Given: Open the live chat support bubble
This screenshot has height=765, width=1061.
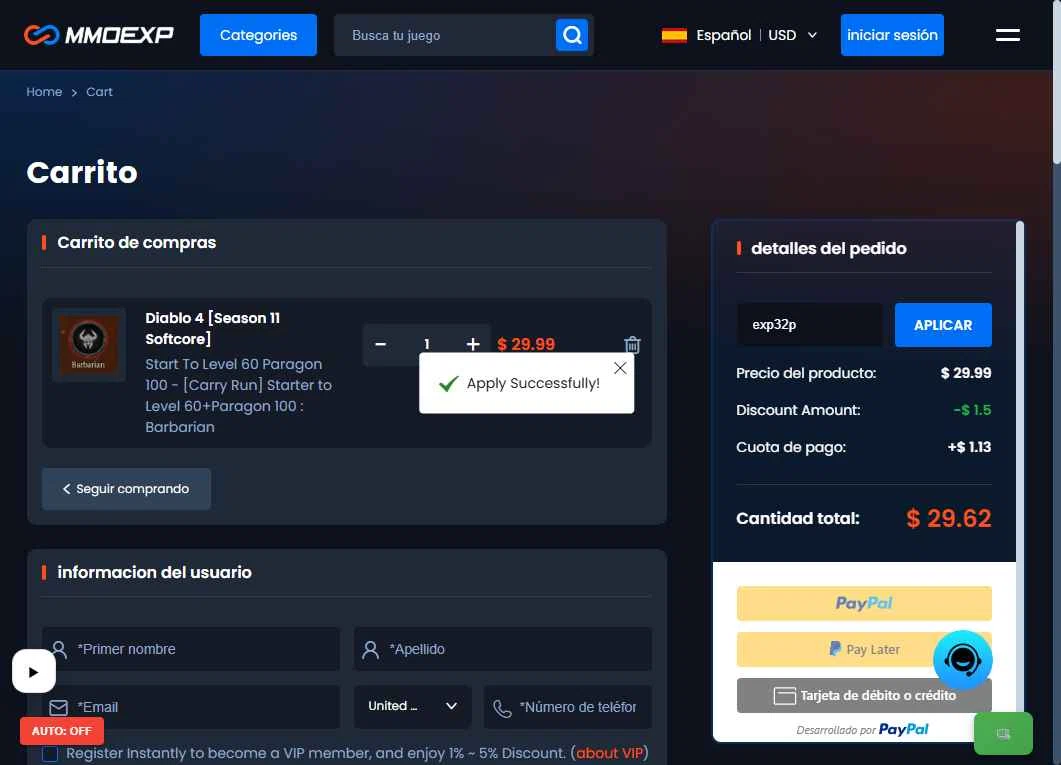Looking at the screenshot, I should pos(962,659).
